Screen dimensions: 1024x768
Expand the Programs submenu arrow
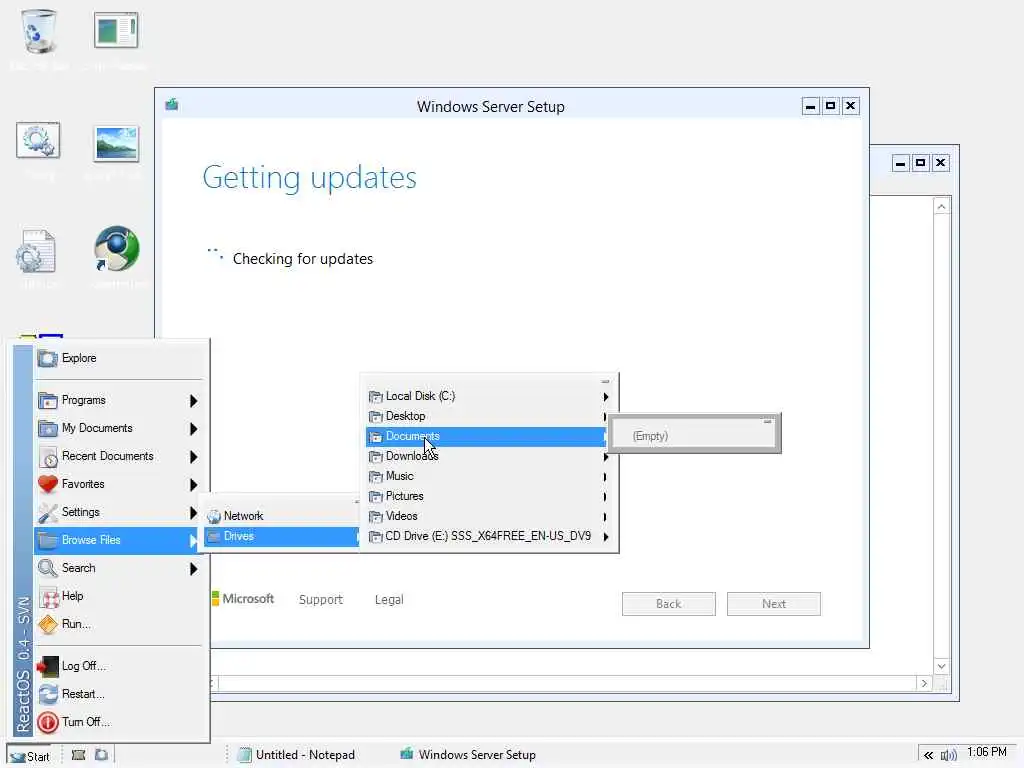click(x=193, y=400)
